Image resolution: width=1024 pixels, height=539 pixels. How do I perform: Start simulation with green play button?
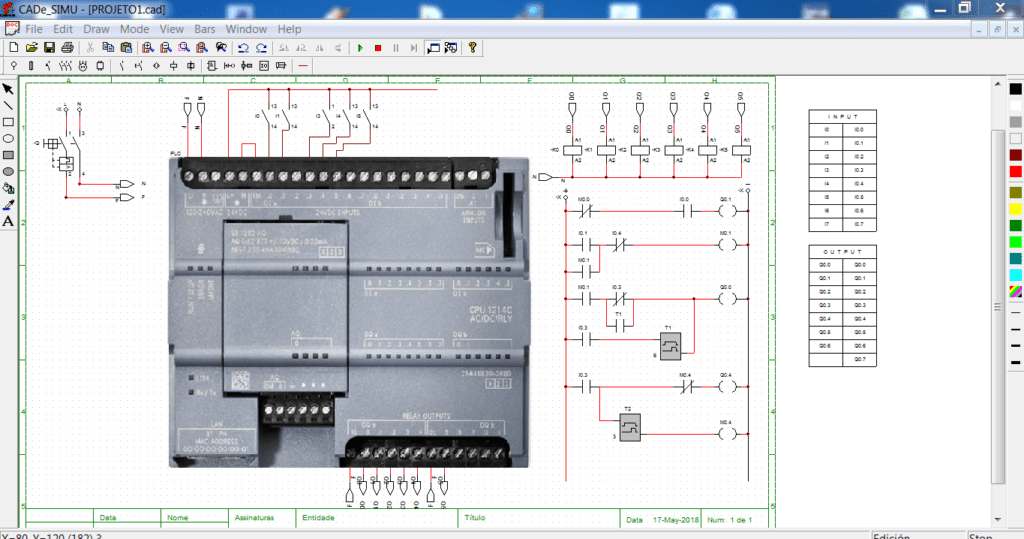click(360, 48)
